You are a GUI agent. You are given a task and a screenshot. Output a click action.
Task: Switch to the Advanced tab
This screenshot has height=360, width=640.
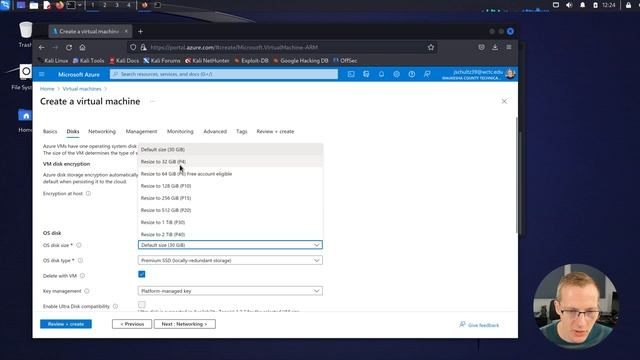coord(215,131)
